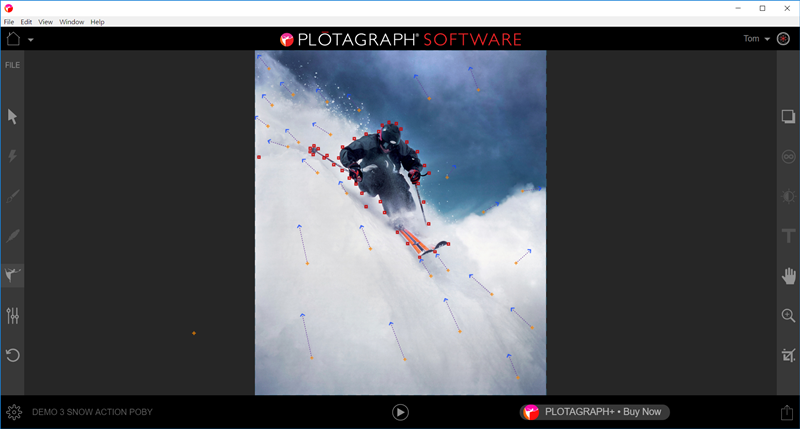Click project name DEMO 3 SNOW ACTION POBY

pos(92,412)
